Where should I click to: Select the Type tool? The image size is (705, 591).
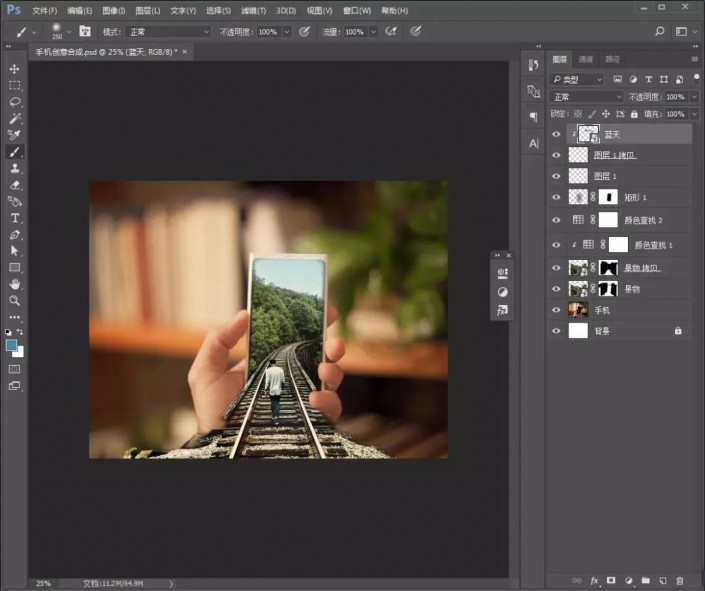[x=14, y=218]
